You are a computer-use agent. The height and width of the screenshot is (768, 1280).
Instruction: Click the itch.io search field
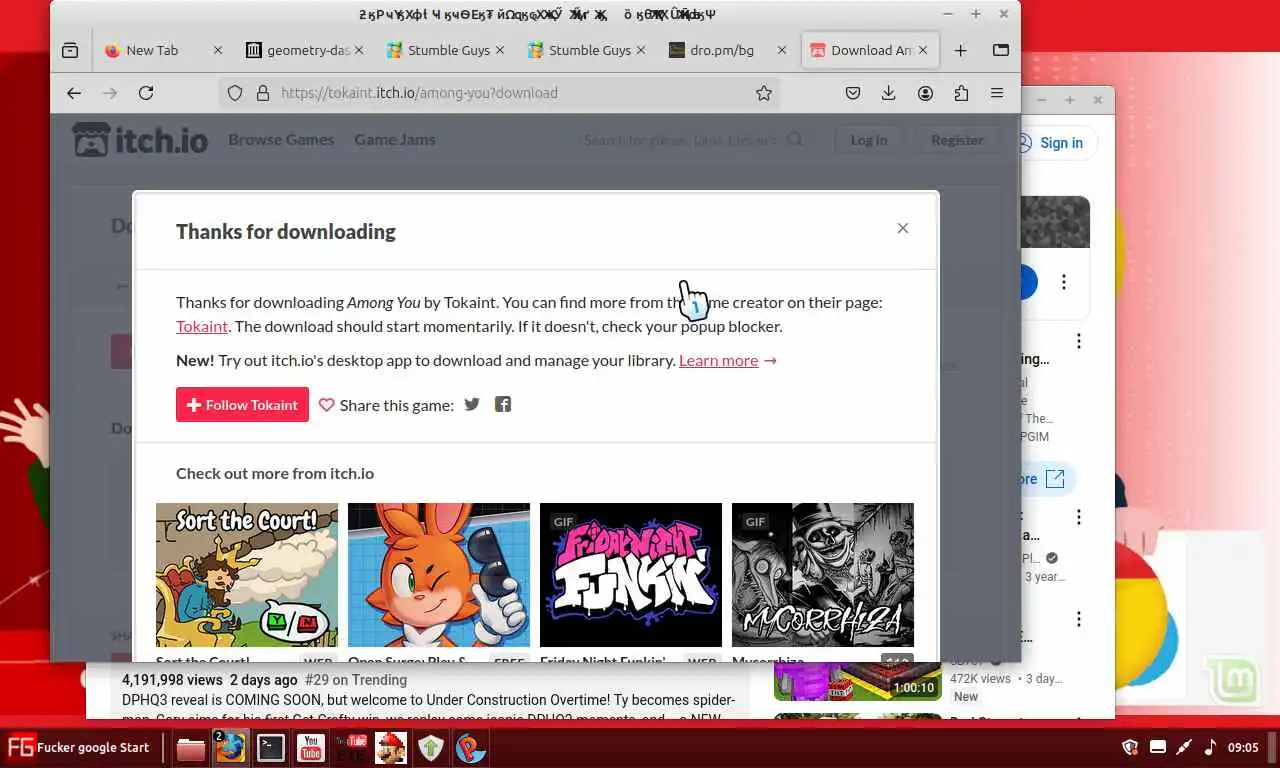tap(695, 140)
